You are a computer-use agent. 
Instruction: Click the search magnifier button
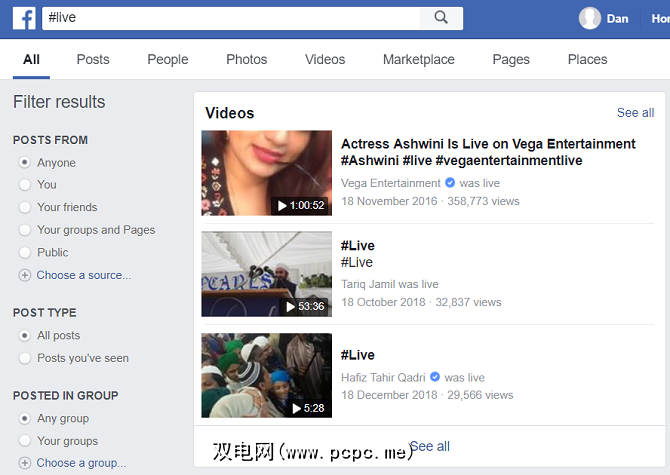441,18
